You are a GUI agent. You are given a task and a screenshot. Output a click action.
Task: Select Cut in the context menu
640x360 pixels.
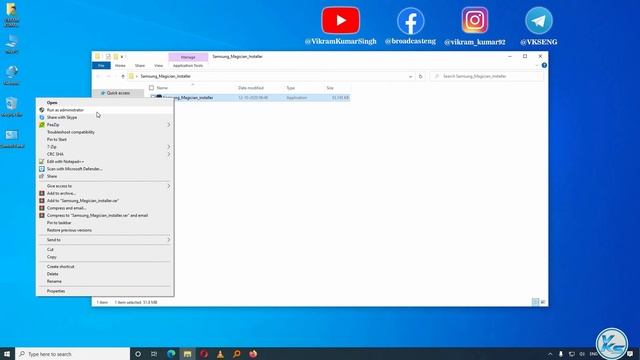tap(50, 249)
